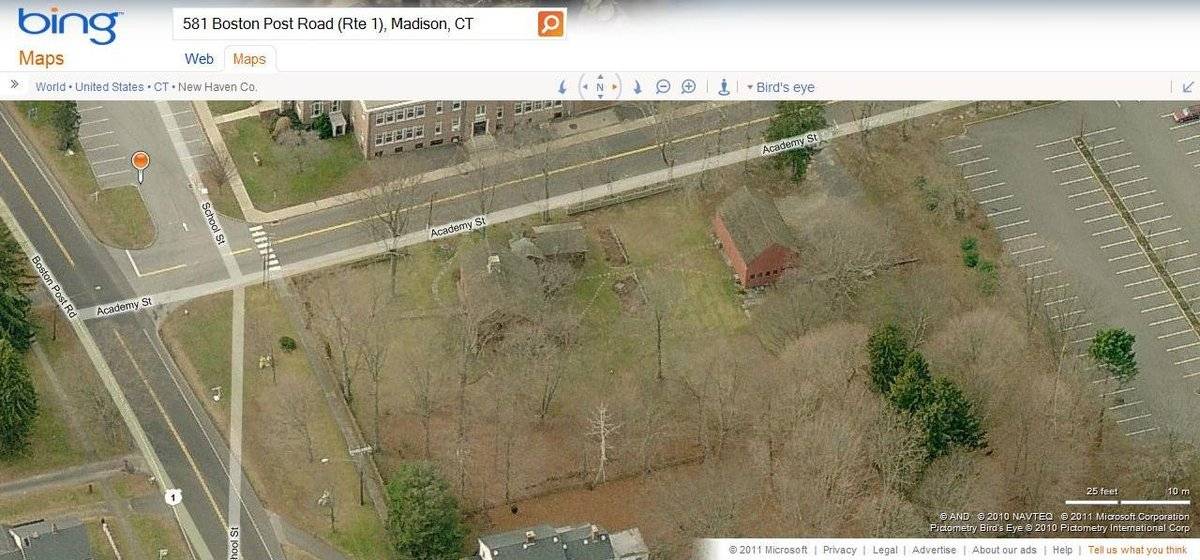Click the address search input field
Image resolution: width=1200 pixels, height=560 pixels.
[x=355, y=24]
